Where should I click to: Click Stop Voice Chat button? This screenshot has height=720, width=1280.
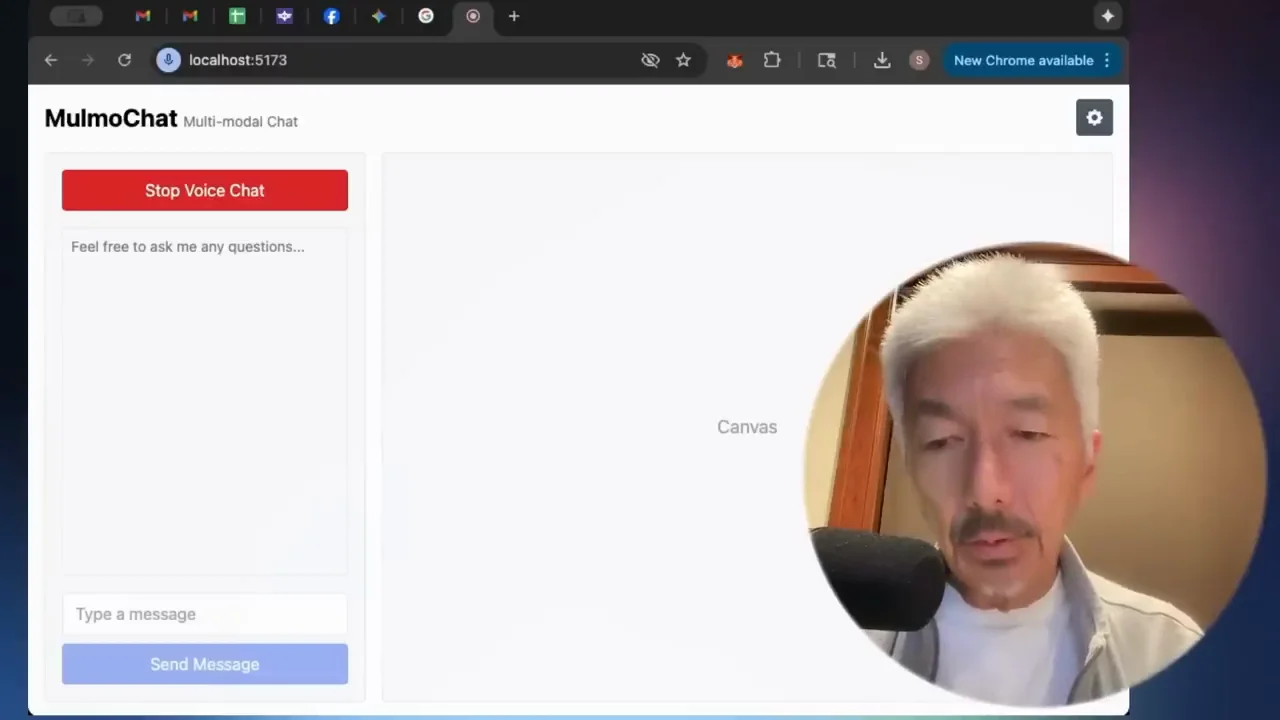[205, 190]
